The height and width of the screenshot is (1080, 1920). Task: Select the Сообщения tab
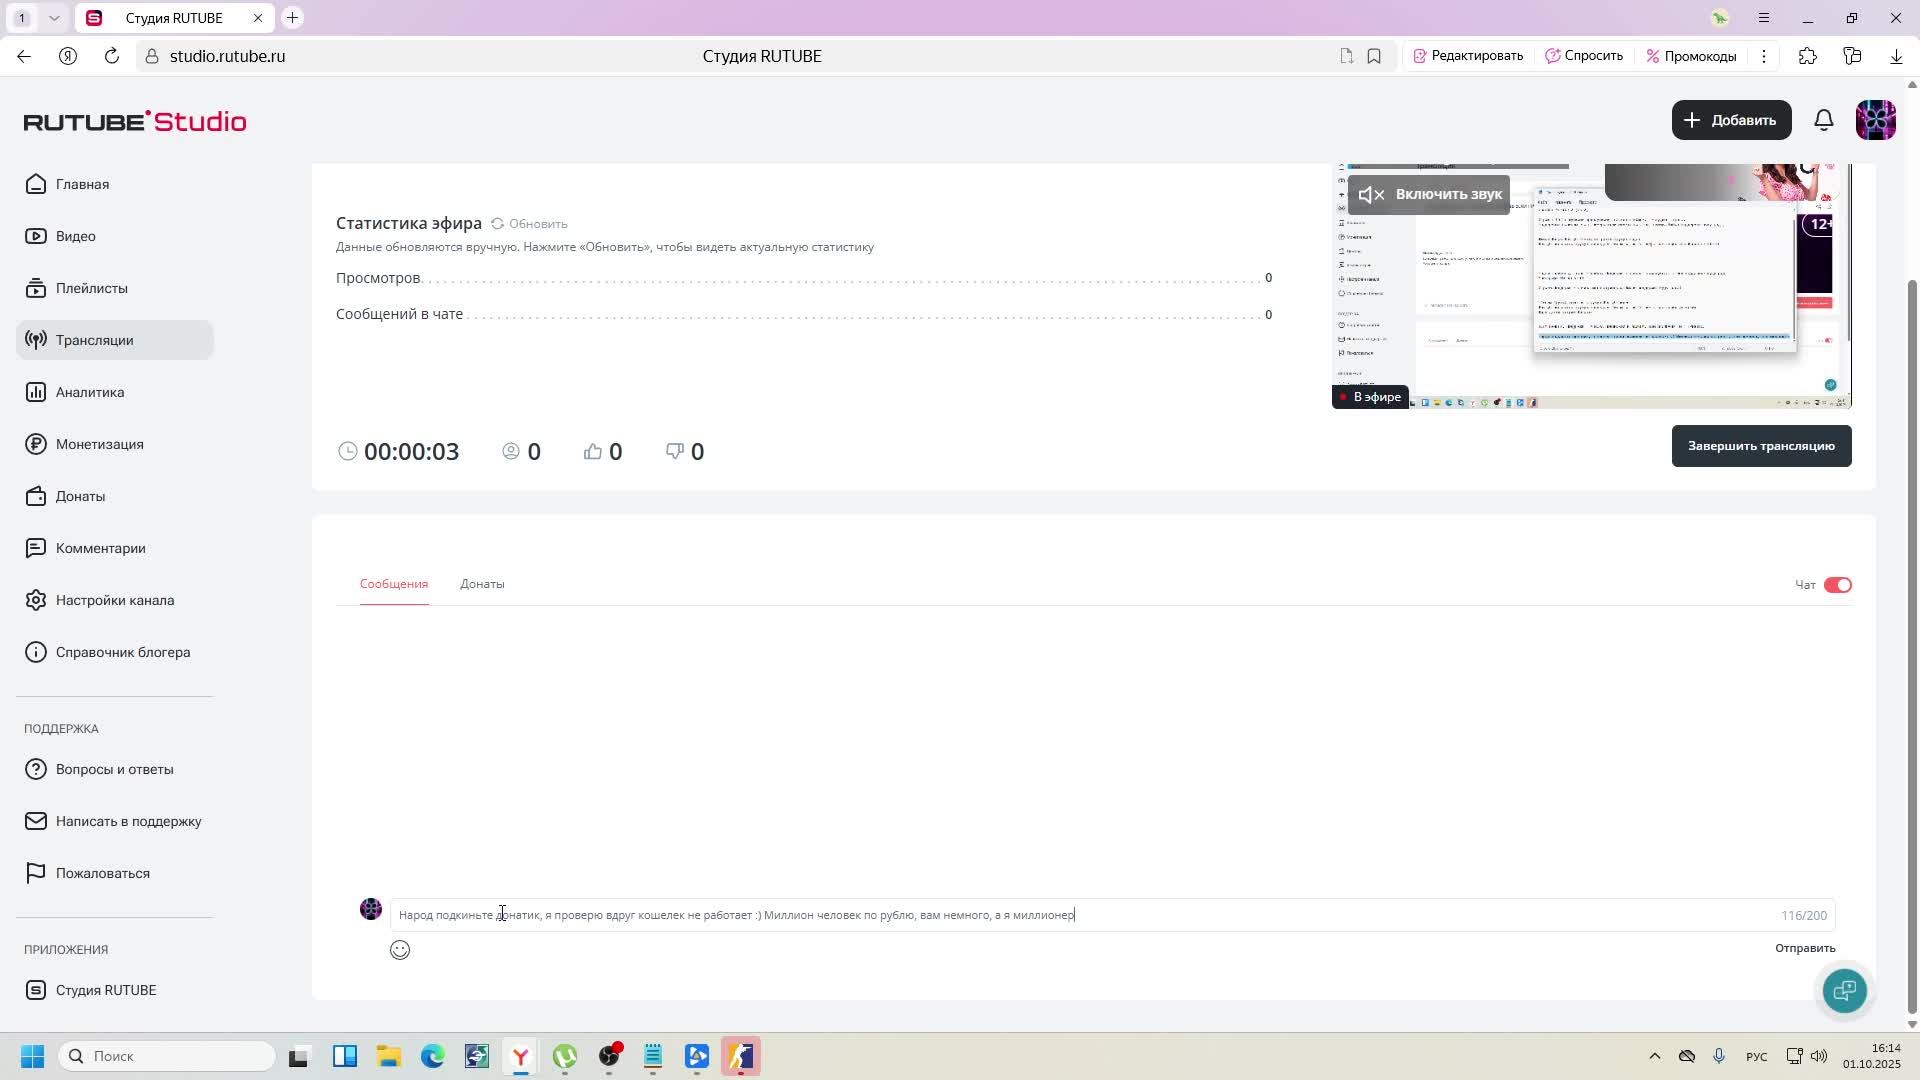394,584
